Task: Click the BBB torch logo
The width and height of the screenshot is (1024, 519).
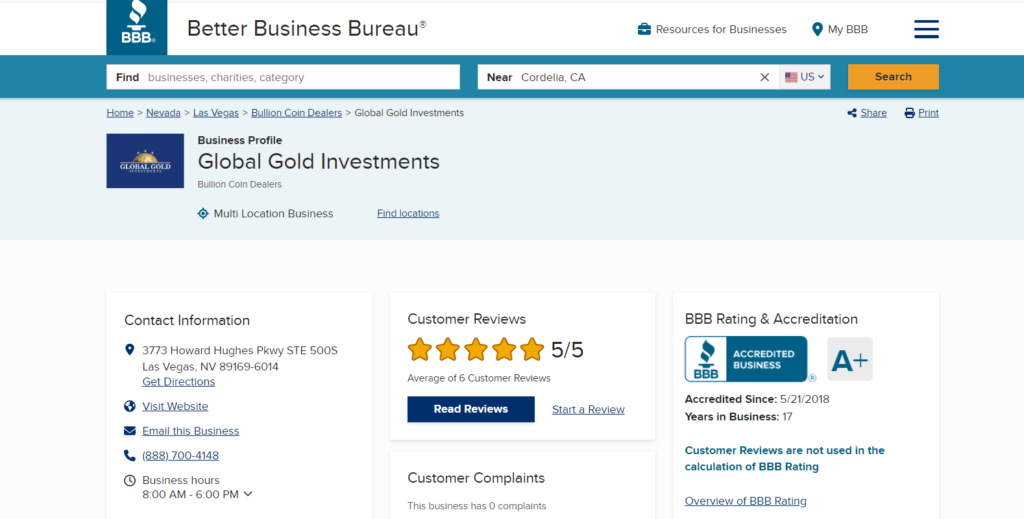Action: point(136,27)
